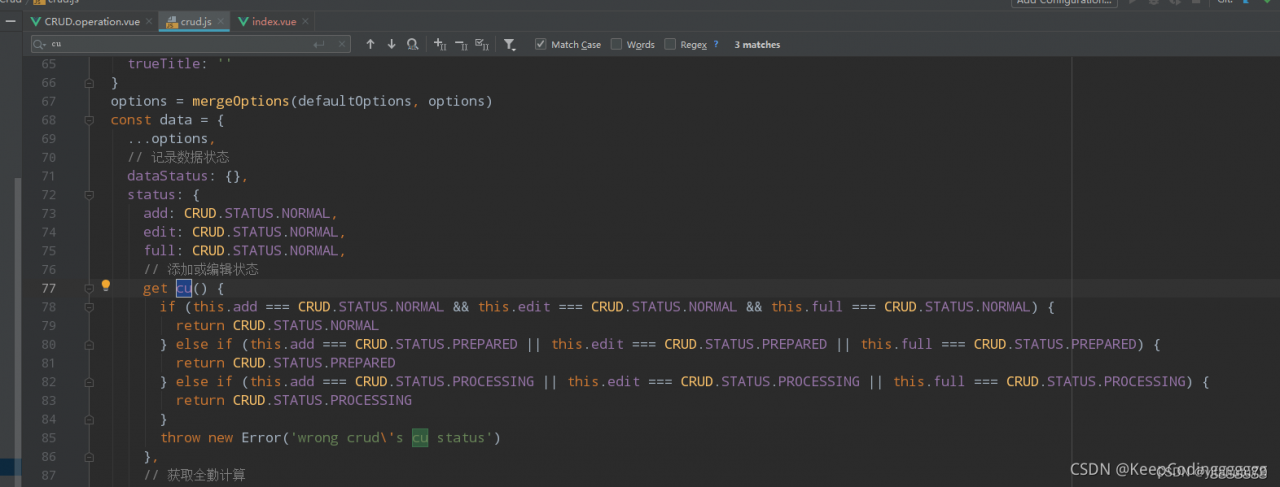Open search history magnifier in find bar
The width and height of the screenshot is (1280, 487).
tap(39, 44)
